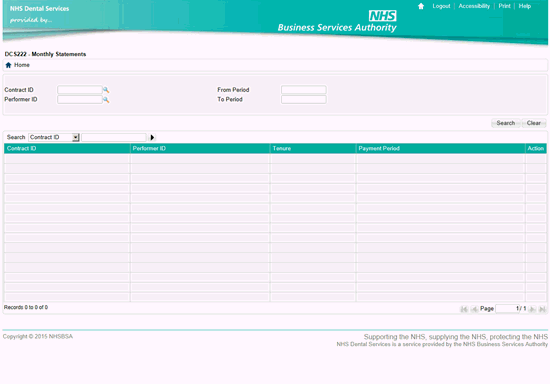
Task: Focus the To Period input field
Action: pos(304,100)
